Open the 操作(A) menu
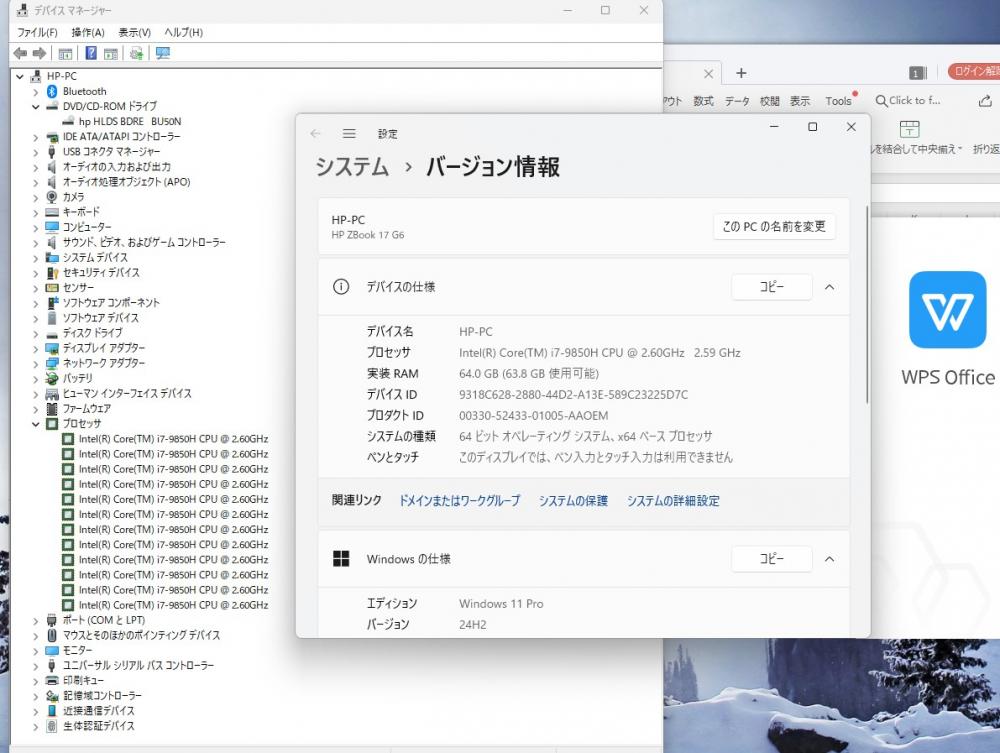Screen dimensions: 1000x753 pos(87,33)
